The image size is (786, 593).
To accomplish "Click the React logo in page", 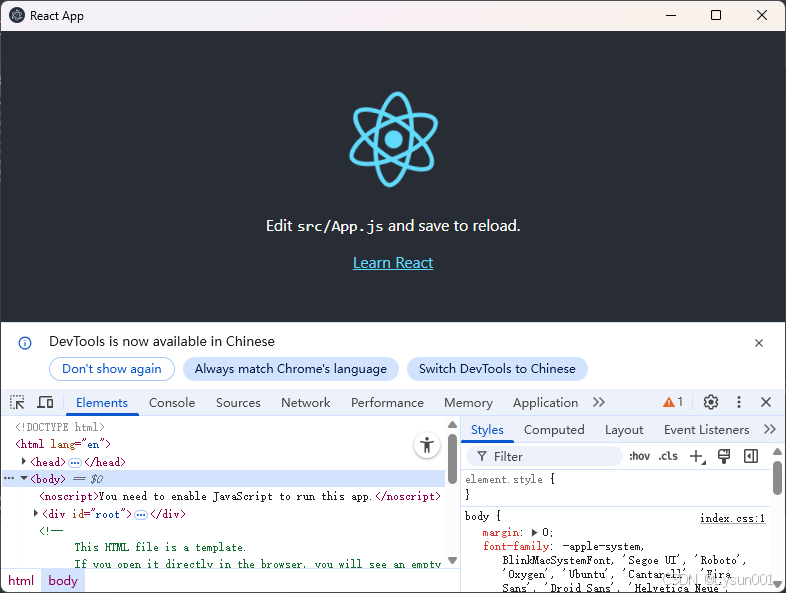I will (393, 139).
